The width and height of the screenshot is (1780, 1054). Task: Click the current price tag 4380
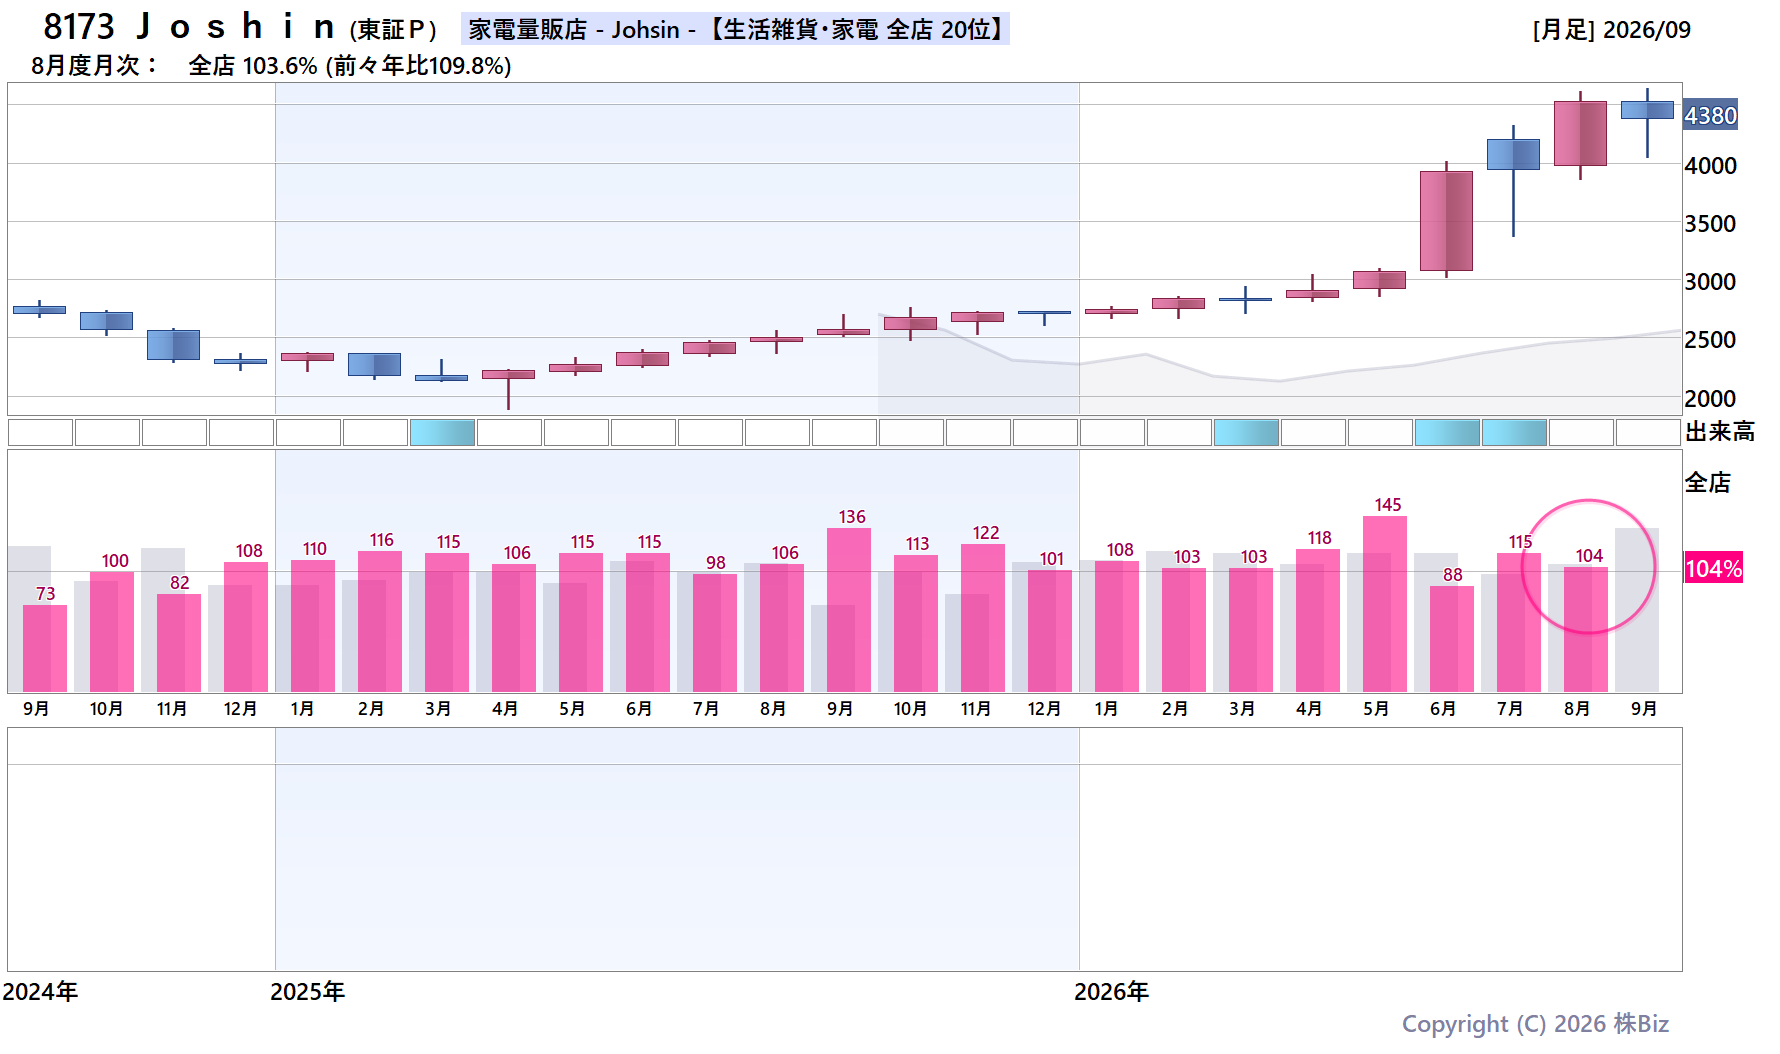point(1710,115)
